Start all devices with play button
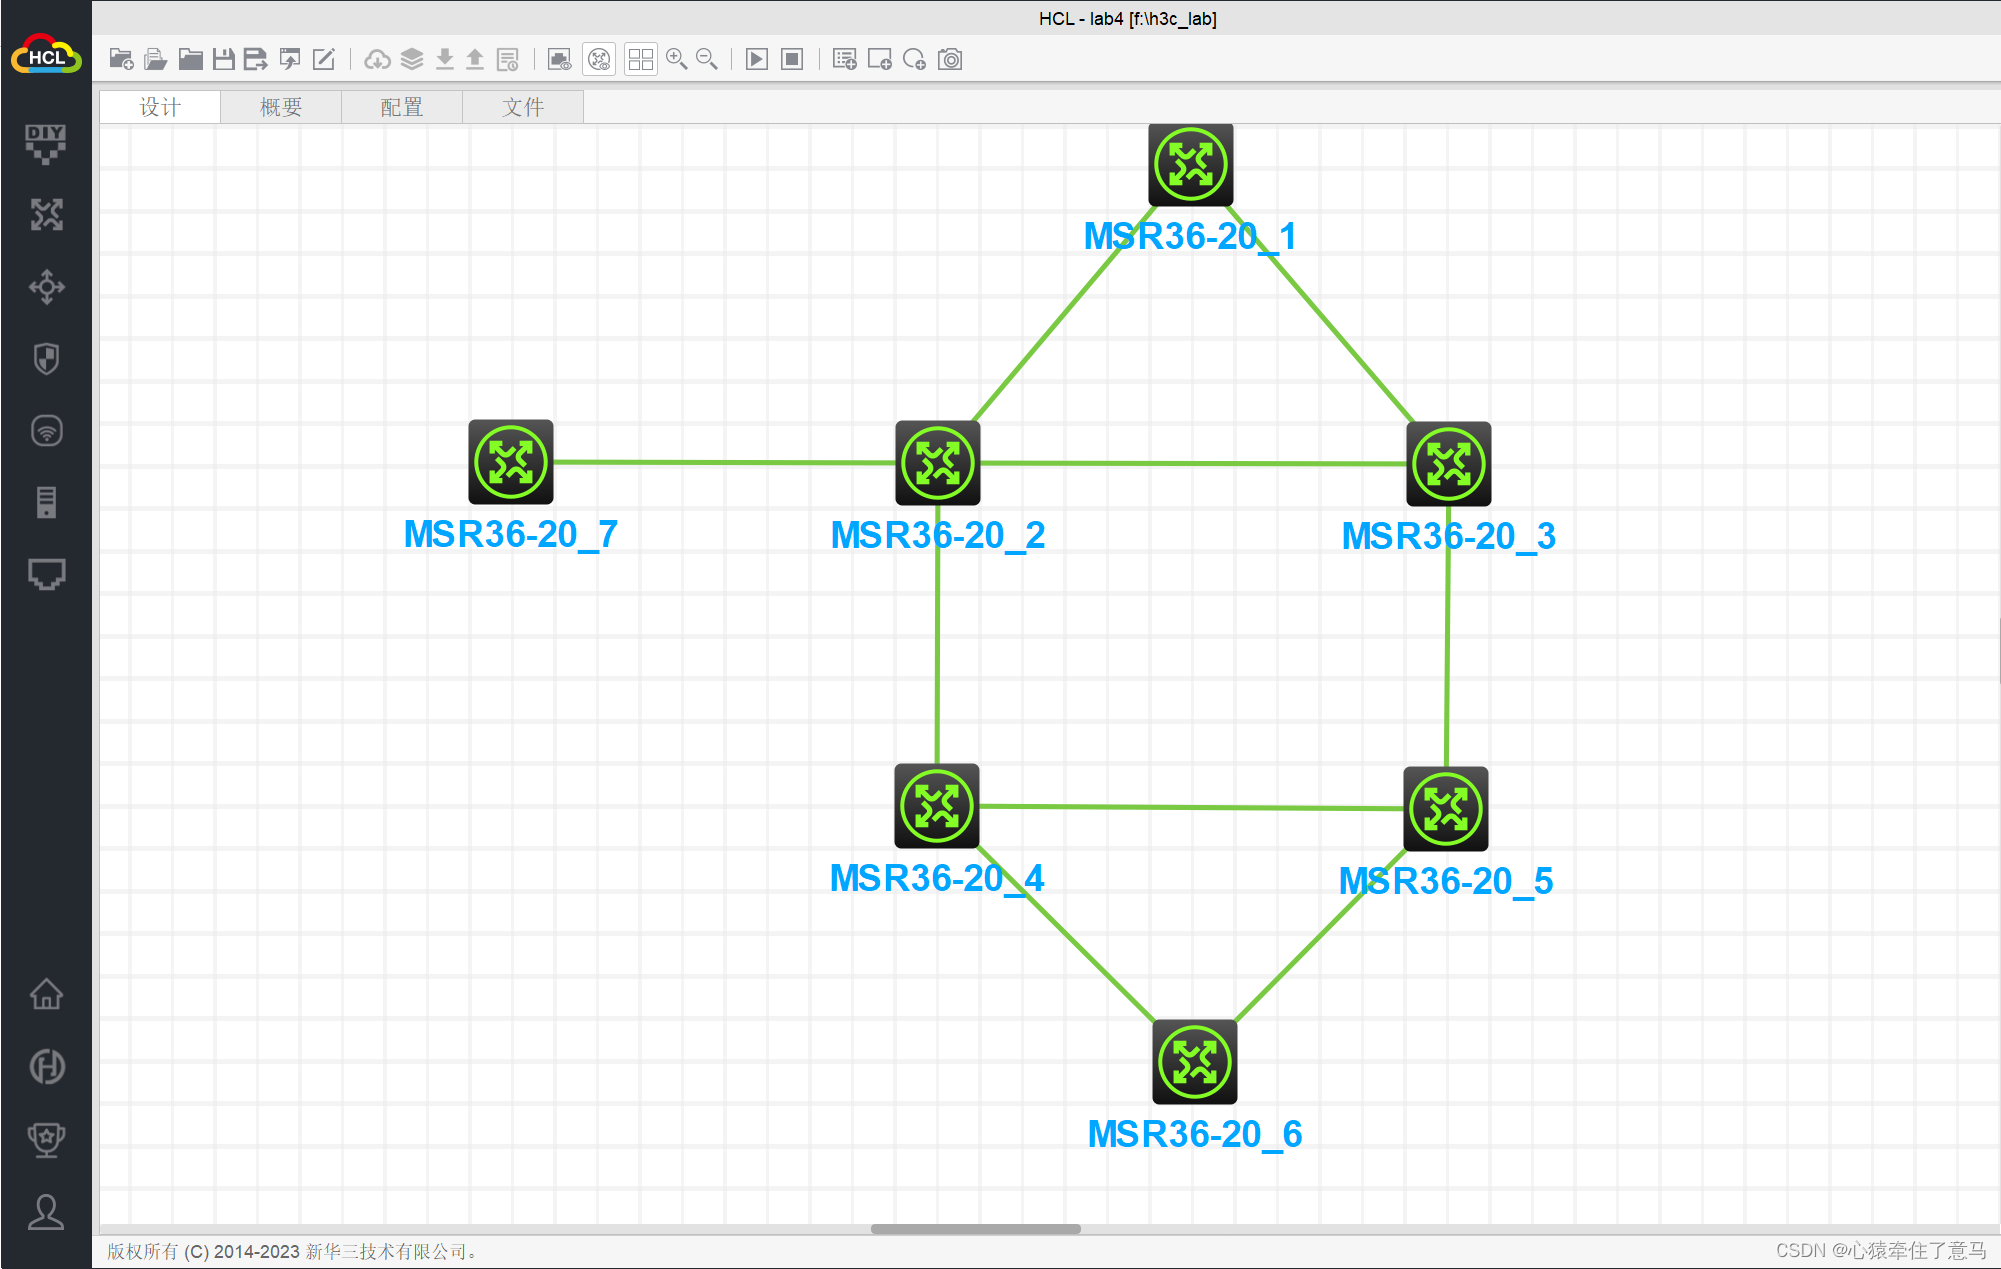 (x=757, y=59)
